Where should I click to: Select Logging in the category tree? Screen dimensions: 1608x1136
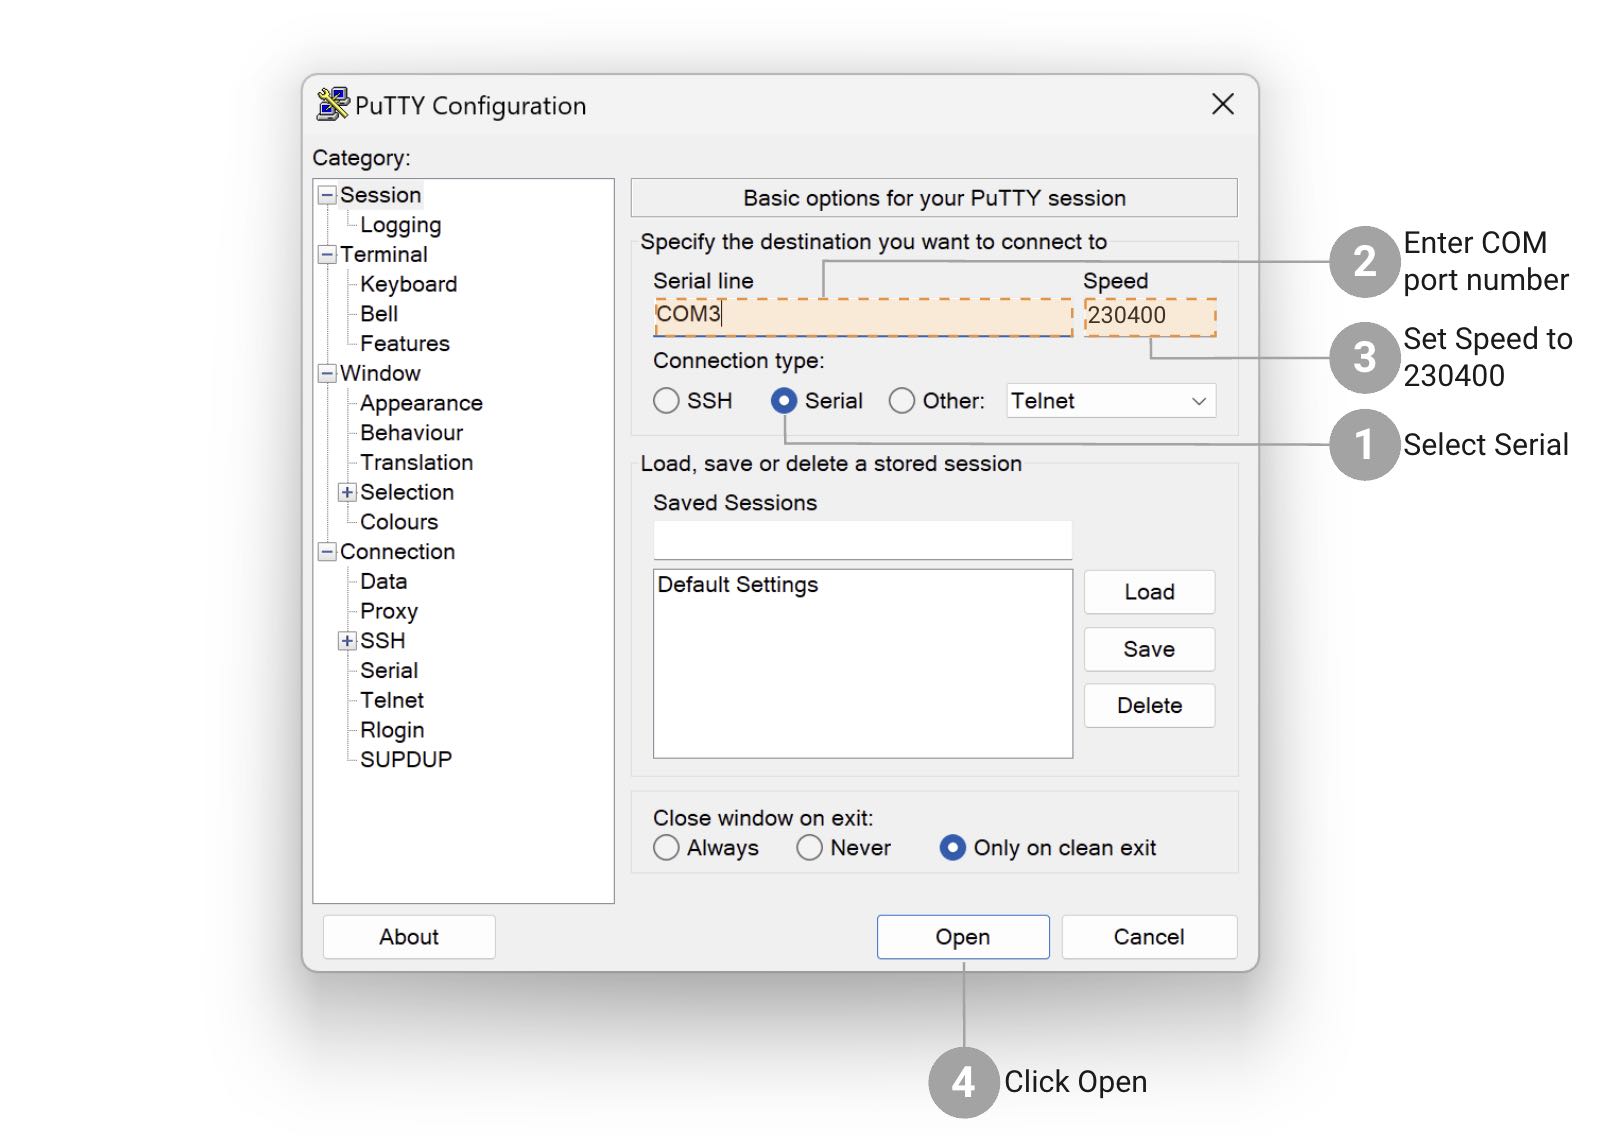[400, 225]
